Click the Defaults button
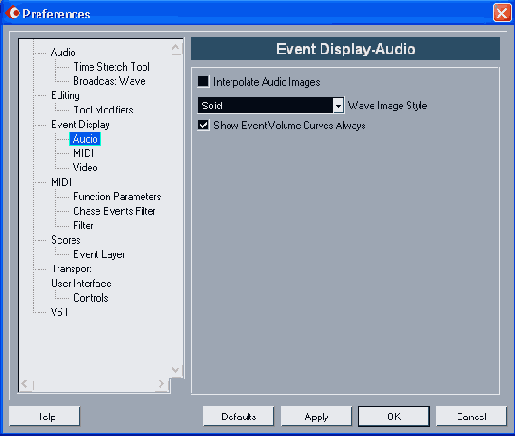The height and width of the screenshot is (436, 515). click(238, 416)
